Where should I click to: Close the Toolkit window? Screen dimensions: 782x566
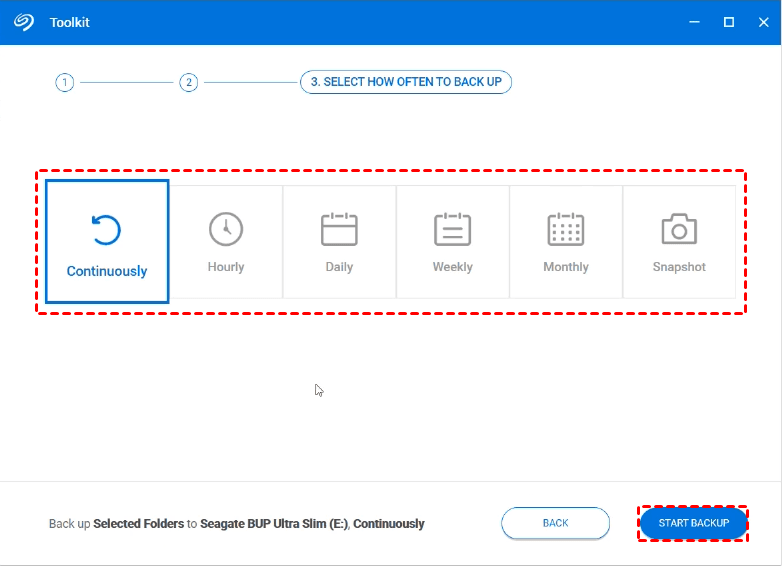click(x=763, y=22)
